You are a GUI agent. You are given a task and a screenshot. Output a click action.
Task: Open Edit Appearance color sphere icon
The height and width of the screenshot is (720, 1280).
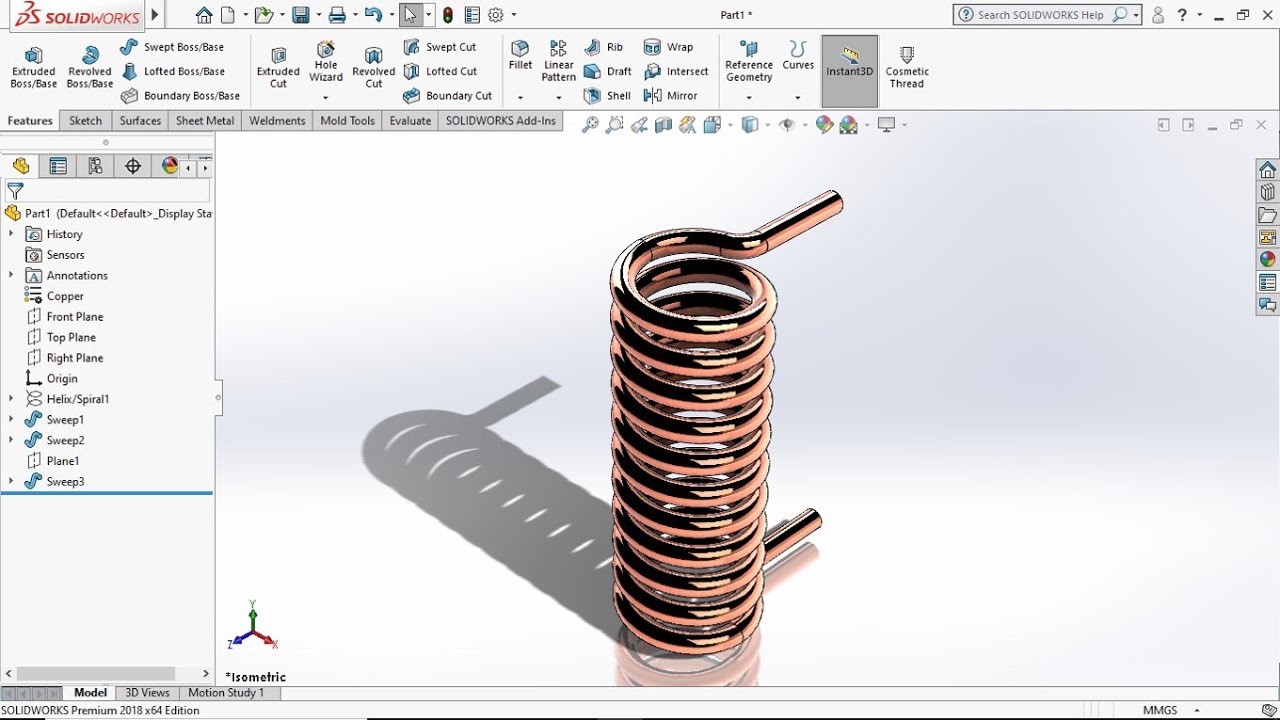pos(824,125)
